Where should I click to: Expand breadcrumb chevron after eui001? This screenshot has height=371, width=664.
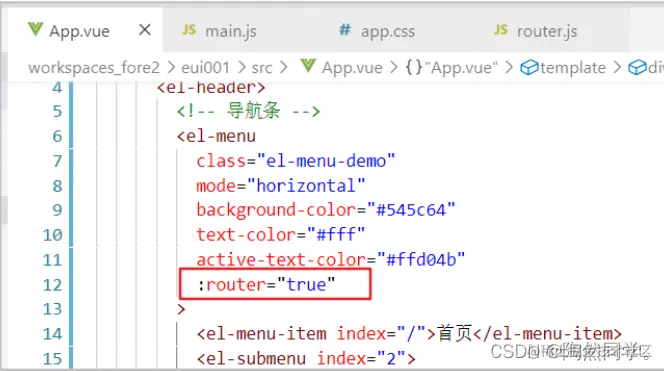[x=242, y=67]
